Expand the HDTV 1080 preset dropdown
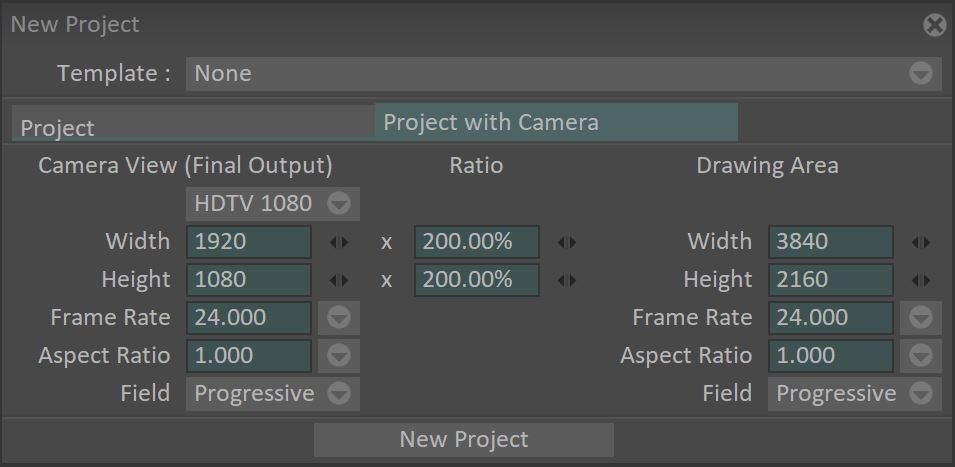This screenshot has height=467, width=955. click(x=340, y=204)
